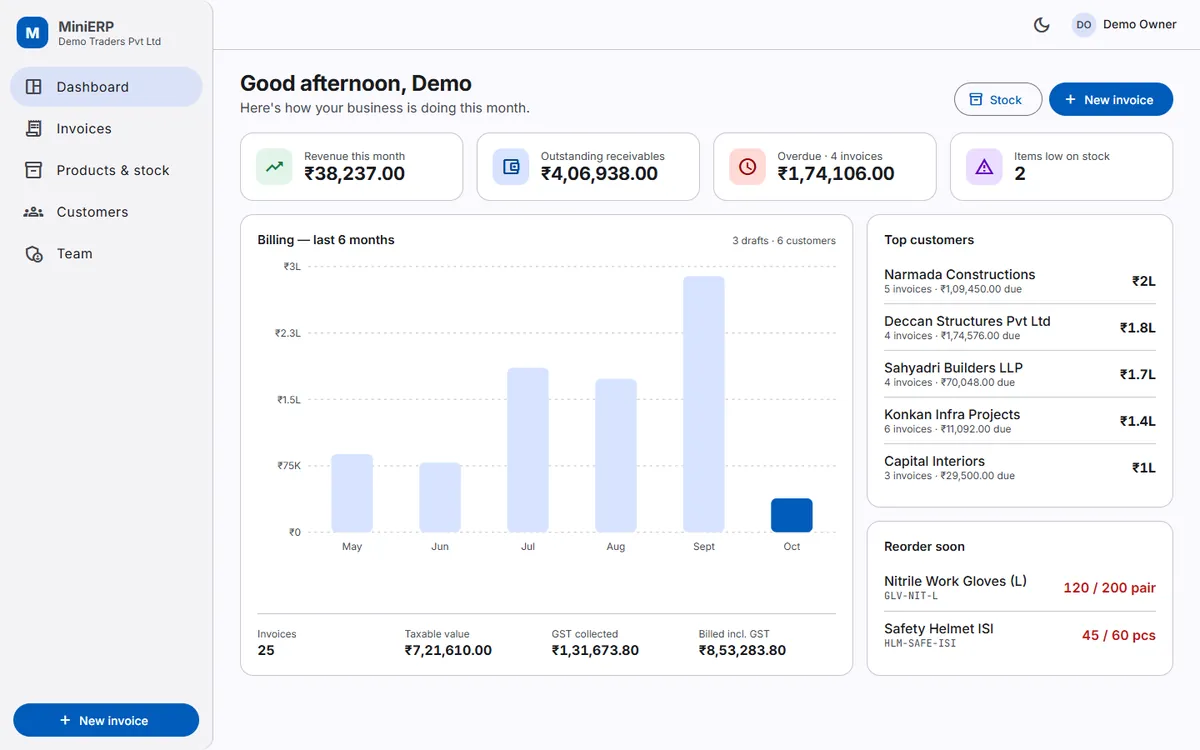Click the ₹1.4L amount for Konkan
This screenshot has height=750, width=1200.
(x=1138, y=421)
